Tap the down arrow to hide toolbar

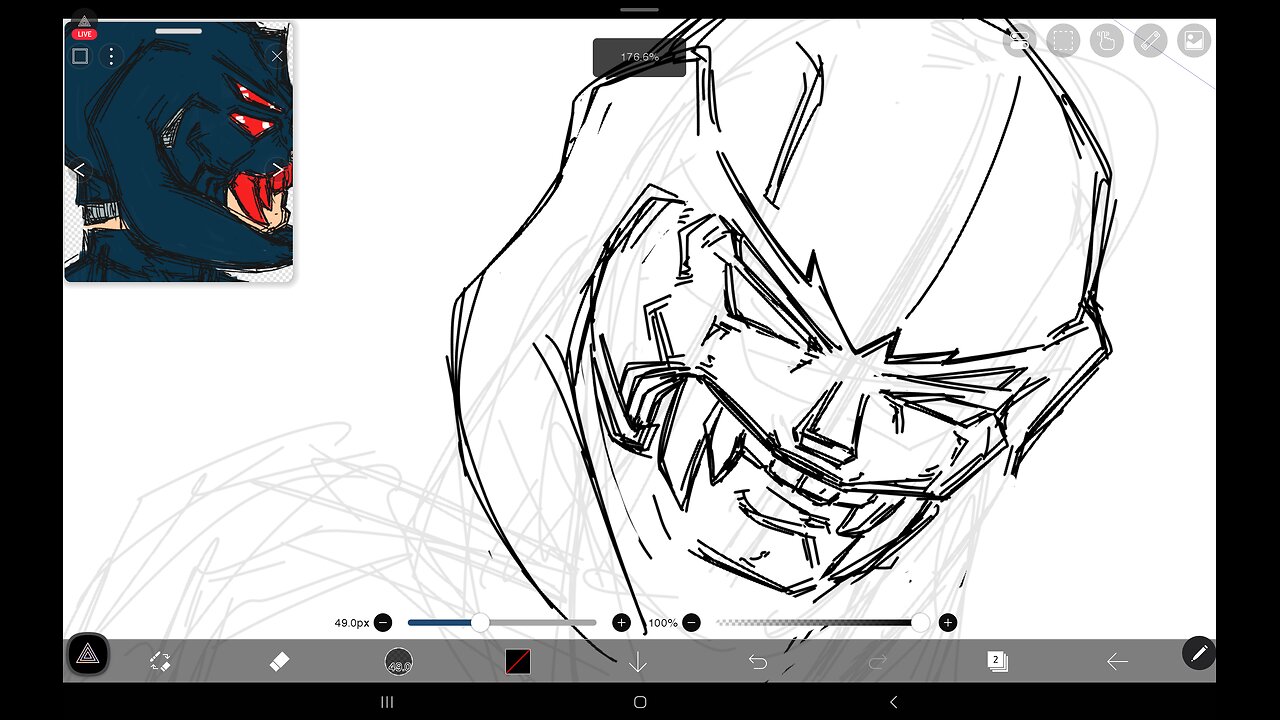coord(637,661)
